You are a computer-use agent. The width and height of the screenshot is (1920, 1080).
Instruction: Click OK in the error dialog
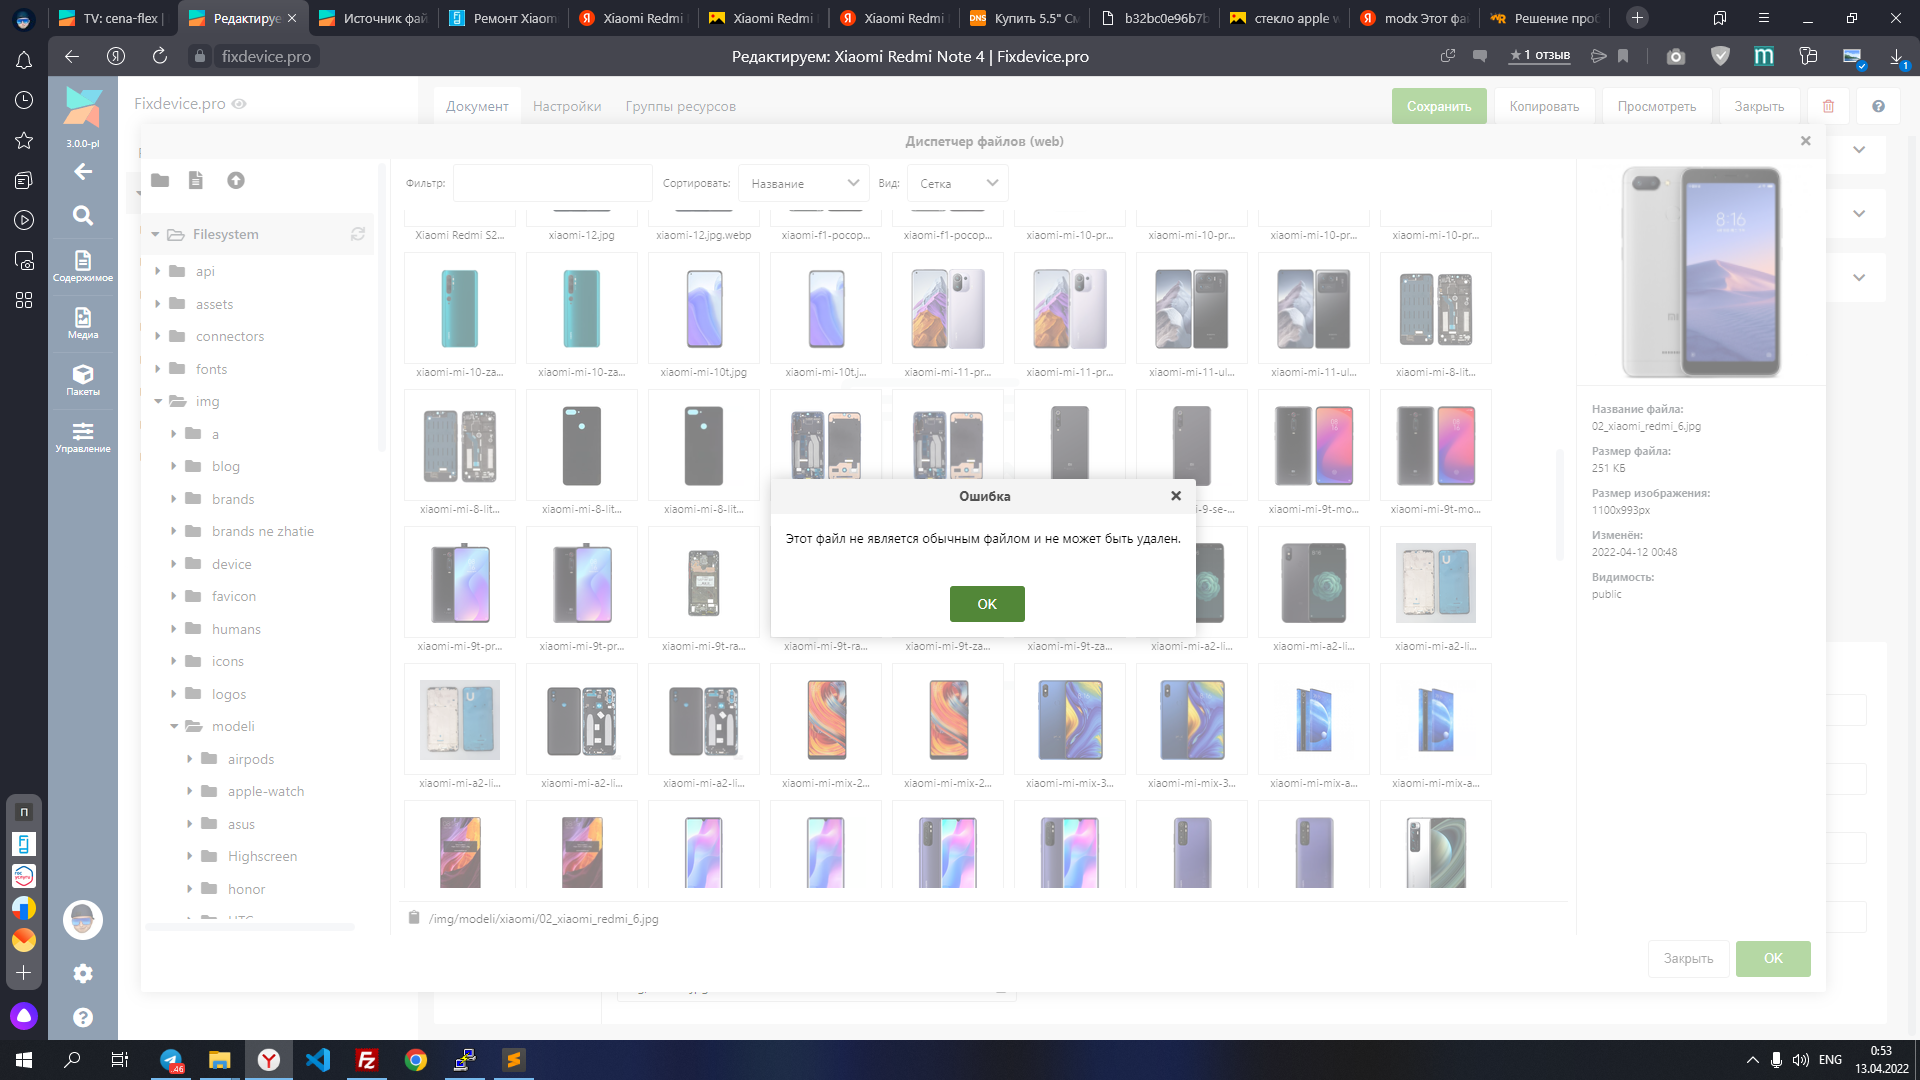[x=987, y=604]
